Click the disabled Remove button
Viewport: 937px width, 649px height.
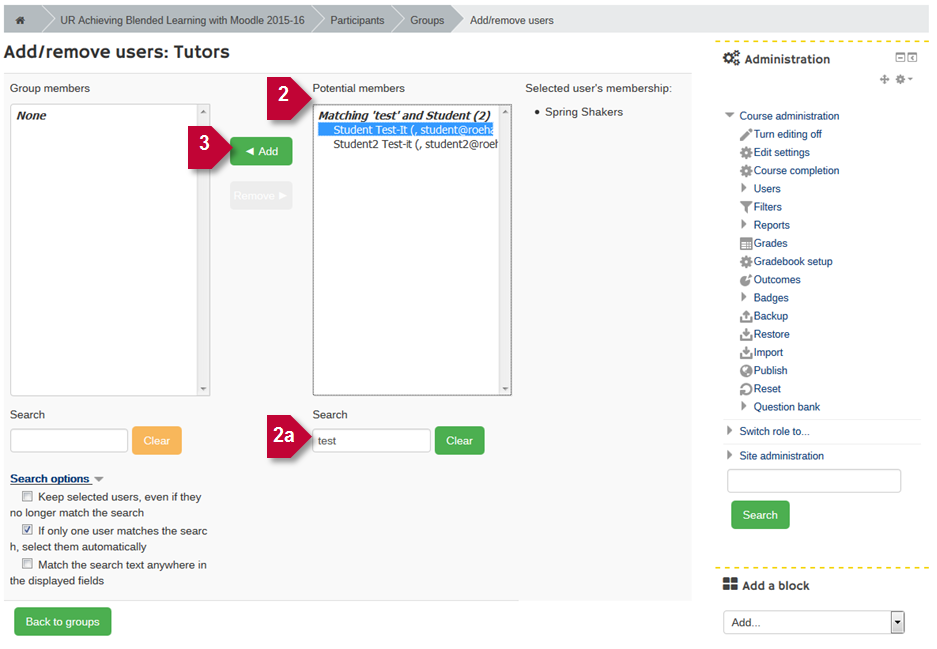[261, 195]
